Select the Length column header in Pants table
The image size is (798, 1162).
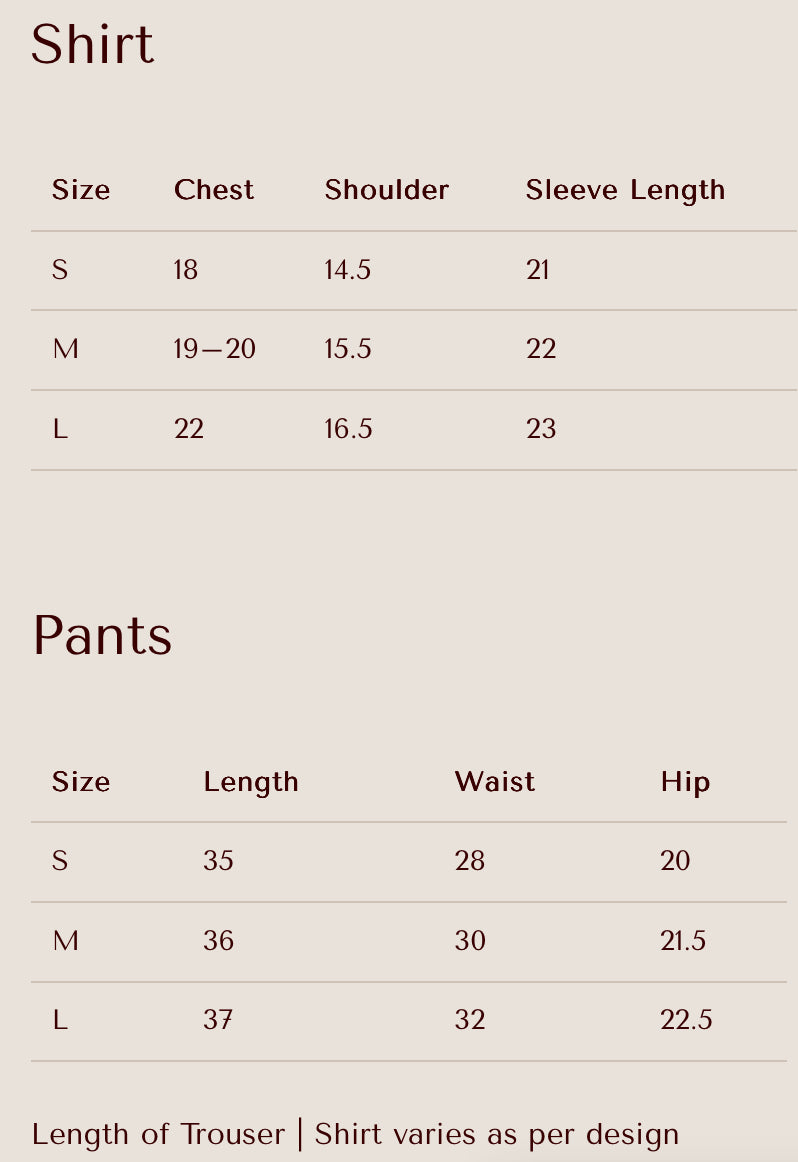click(251, 783)
